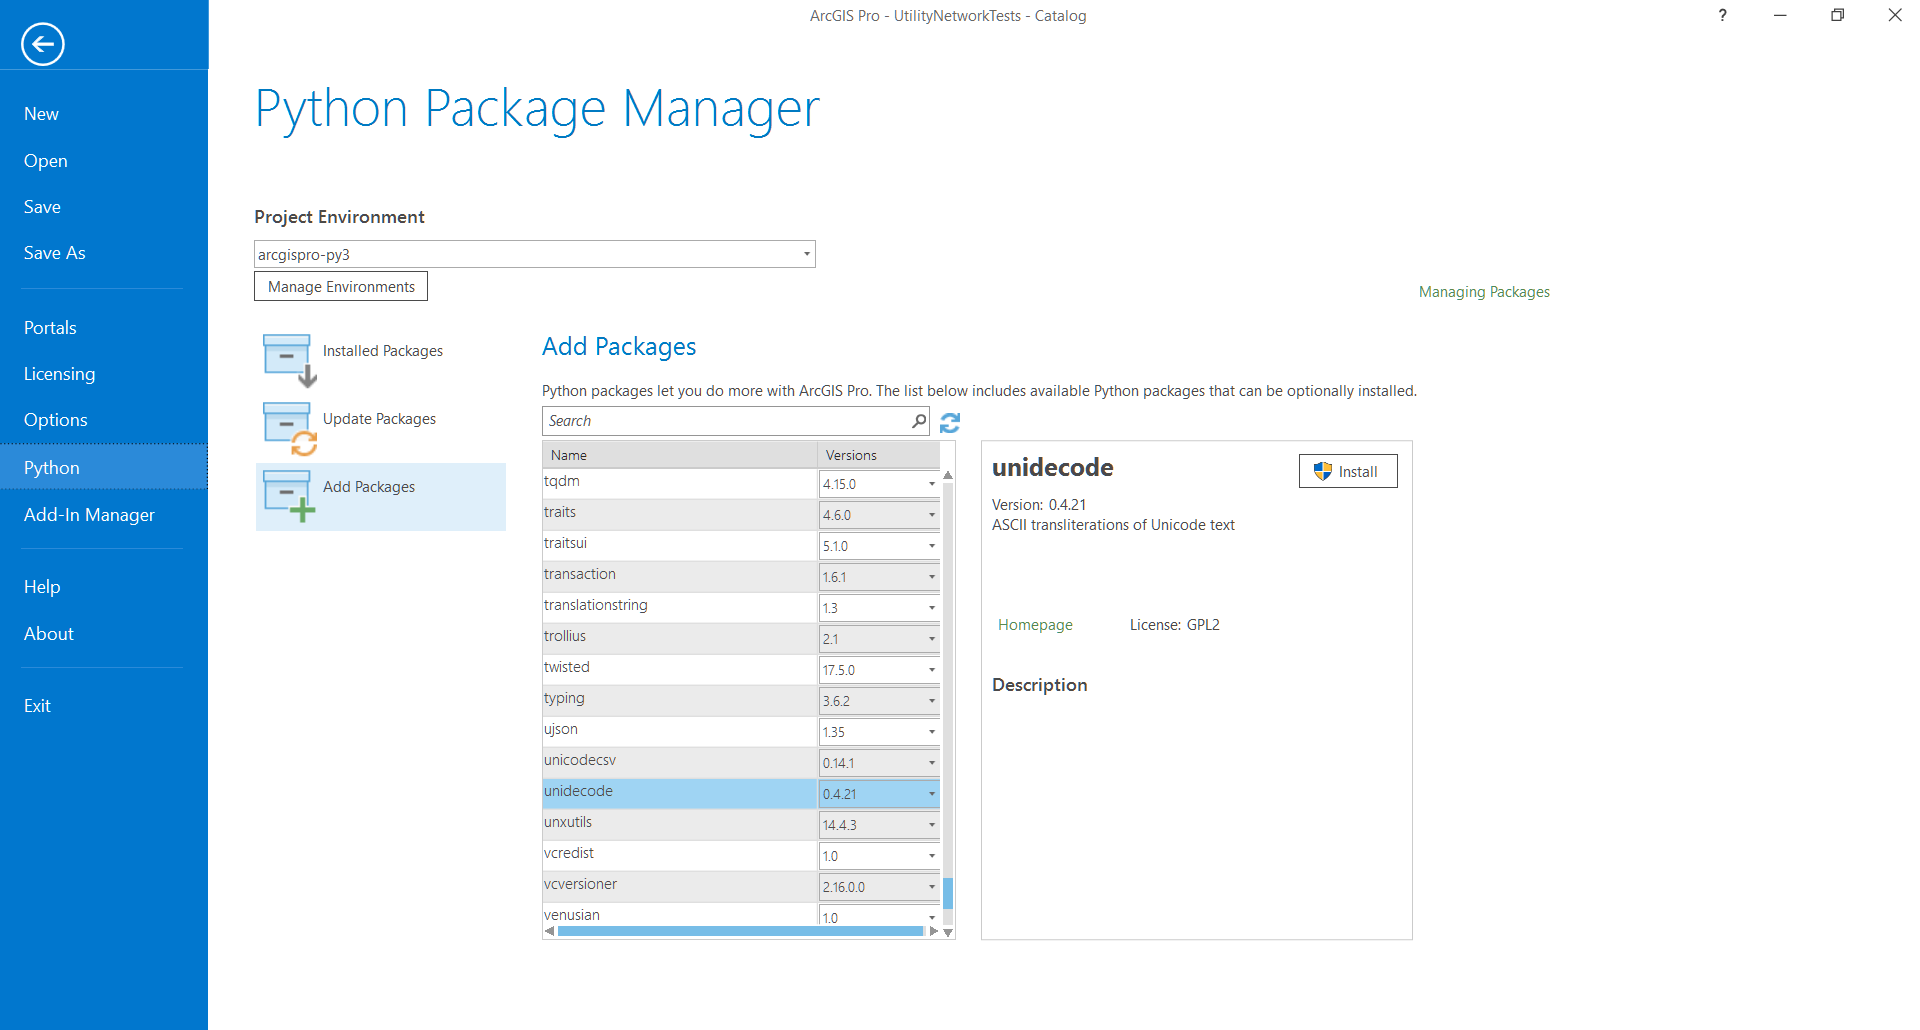
Task: Open the typing version dropdown
Action: tap(931, 701)
